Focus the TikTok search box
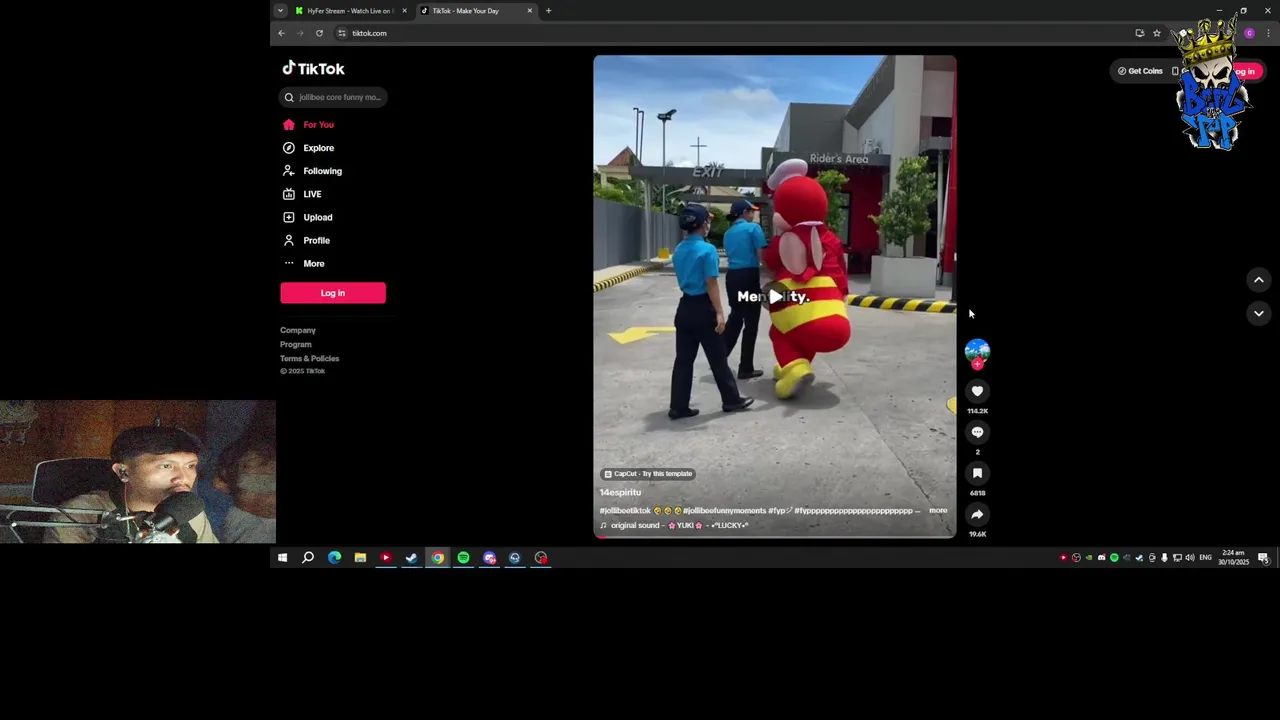 pos(333,97)
